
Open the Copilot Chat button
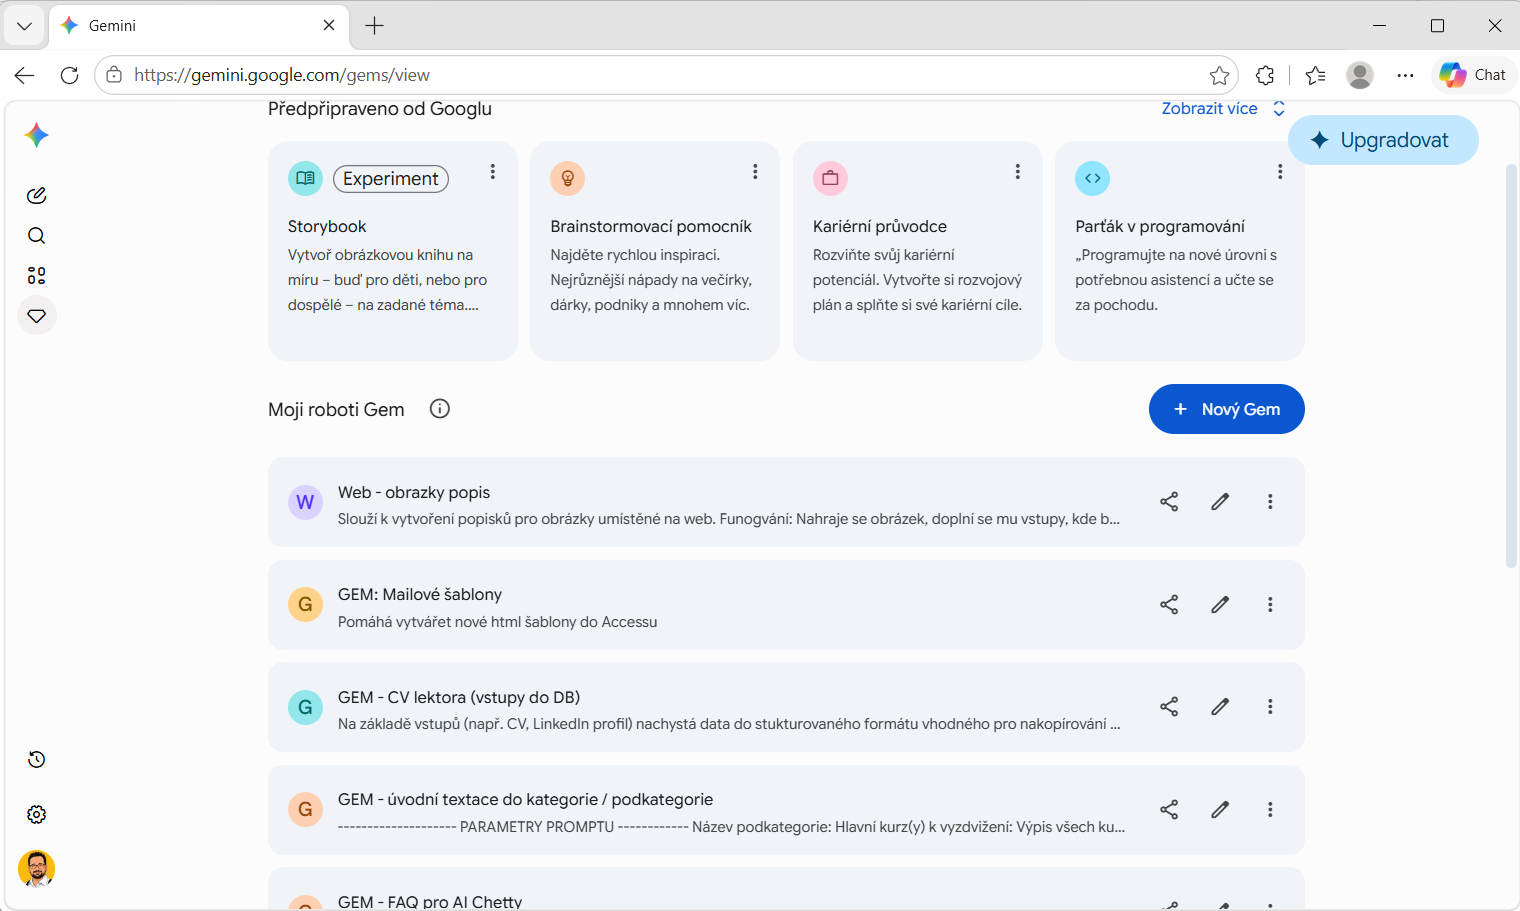pyautogui.click(x=1473, y=75)
